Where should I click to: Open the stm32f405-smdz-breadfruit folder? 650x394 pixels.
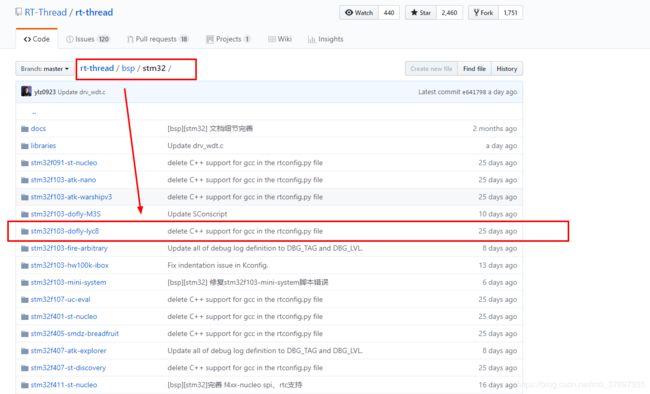click(75, 333)
